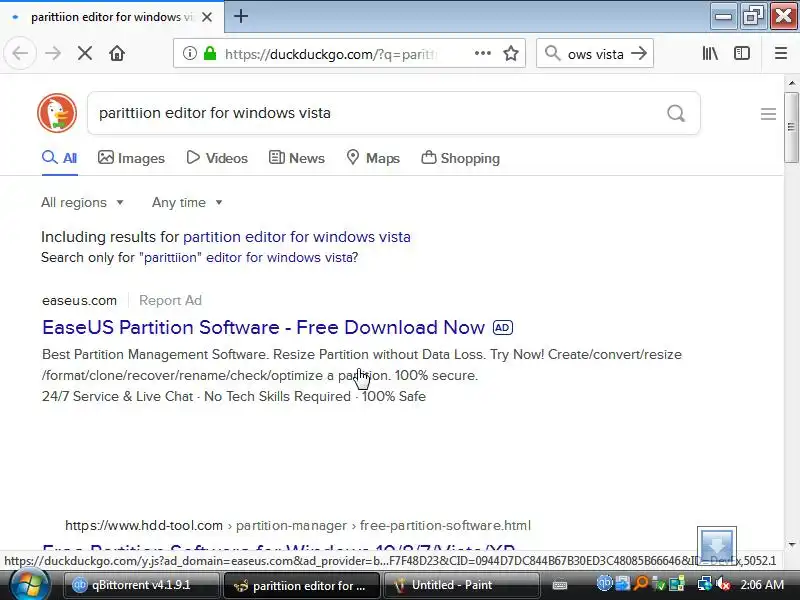The width and height of the screenshot is (800, 600).
Task: Click the muted speaker volume tray icon
Action: 722,584
